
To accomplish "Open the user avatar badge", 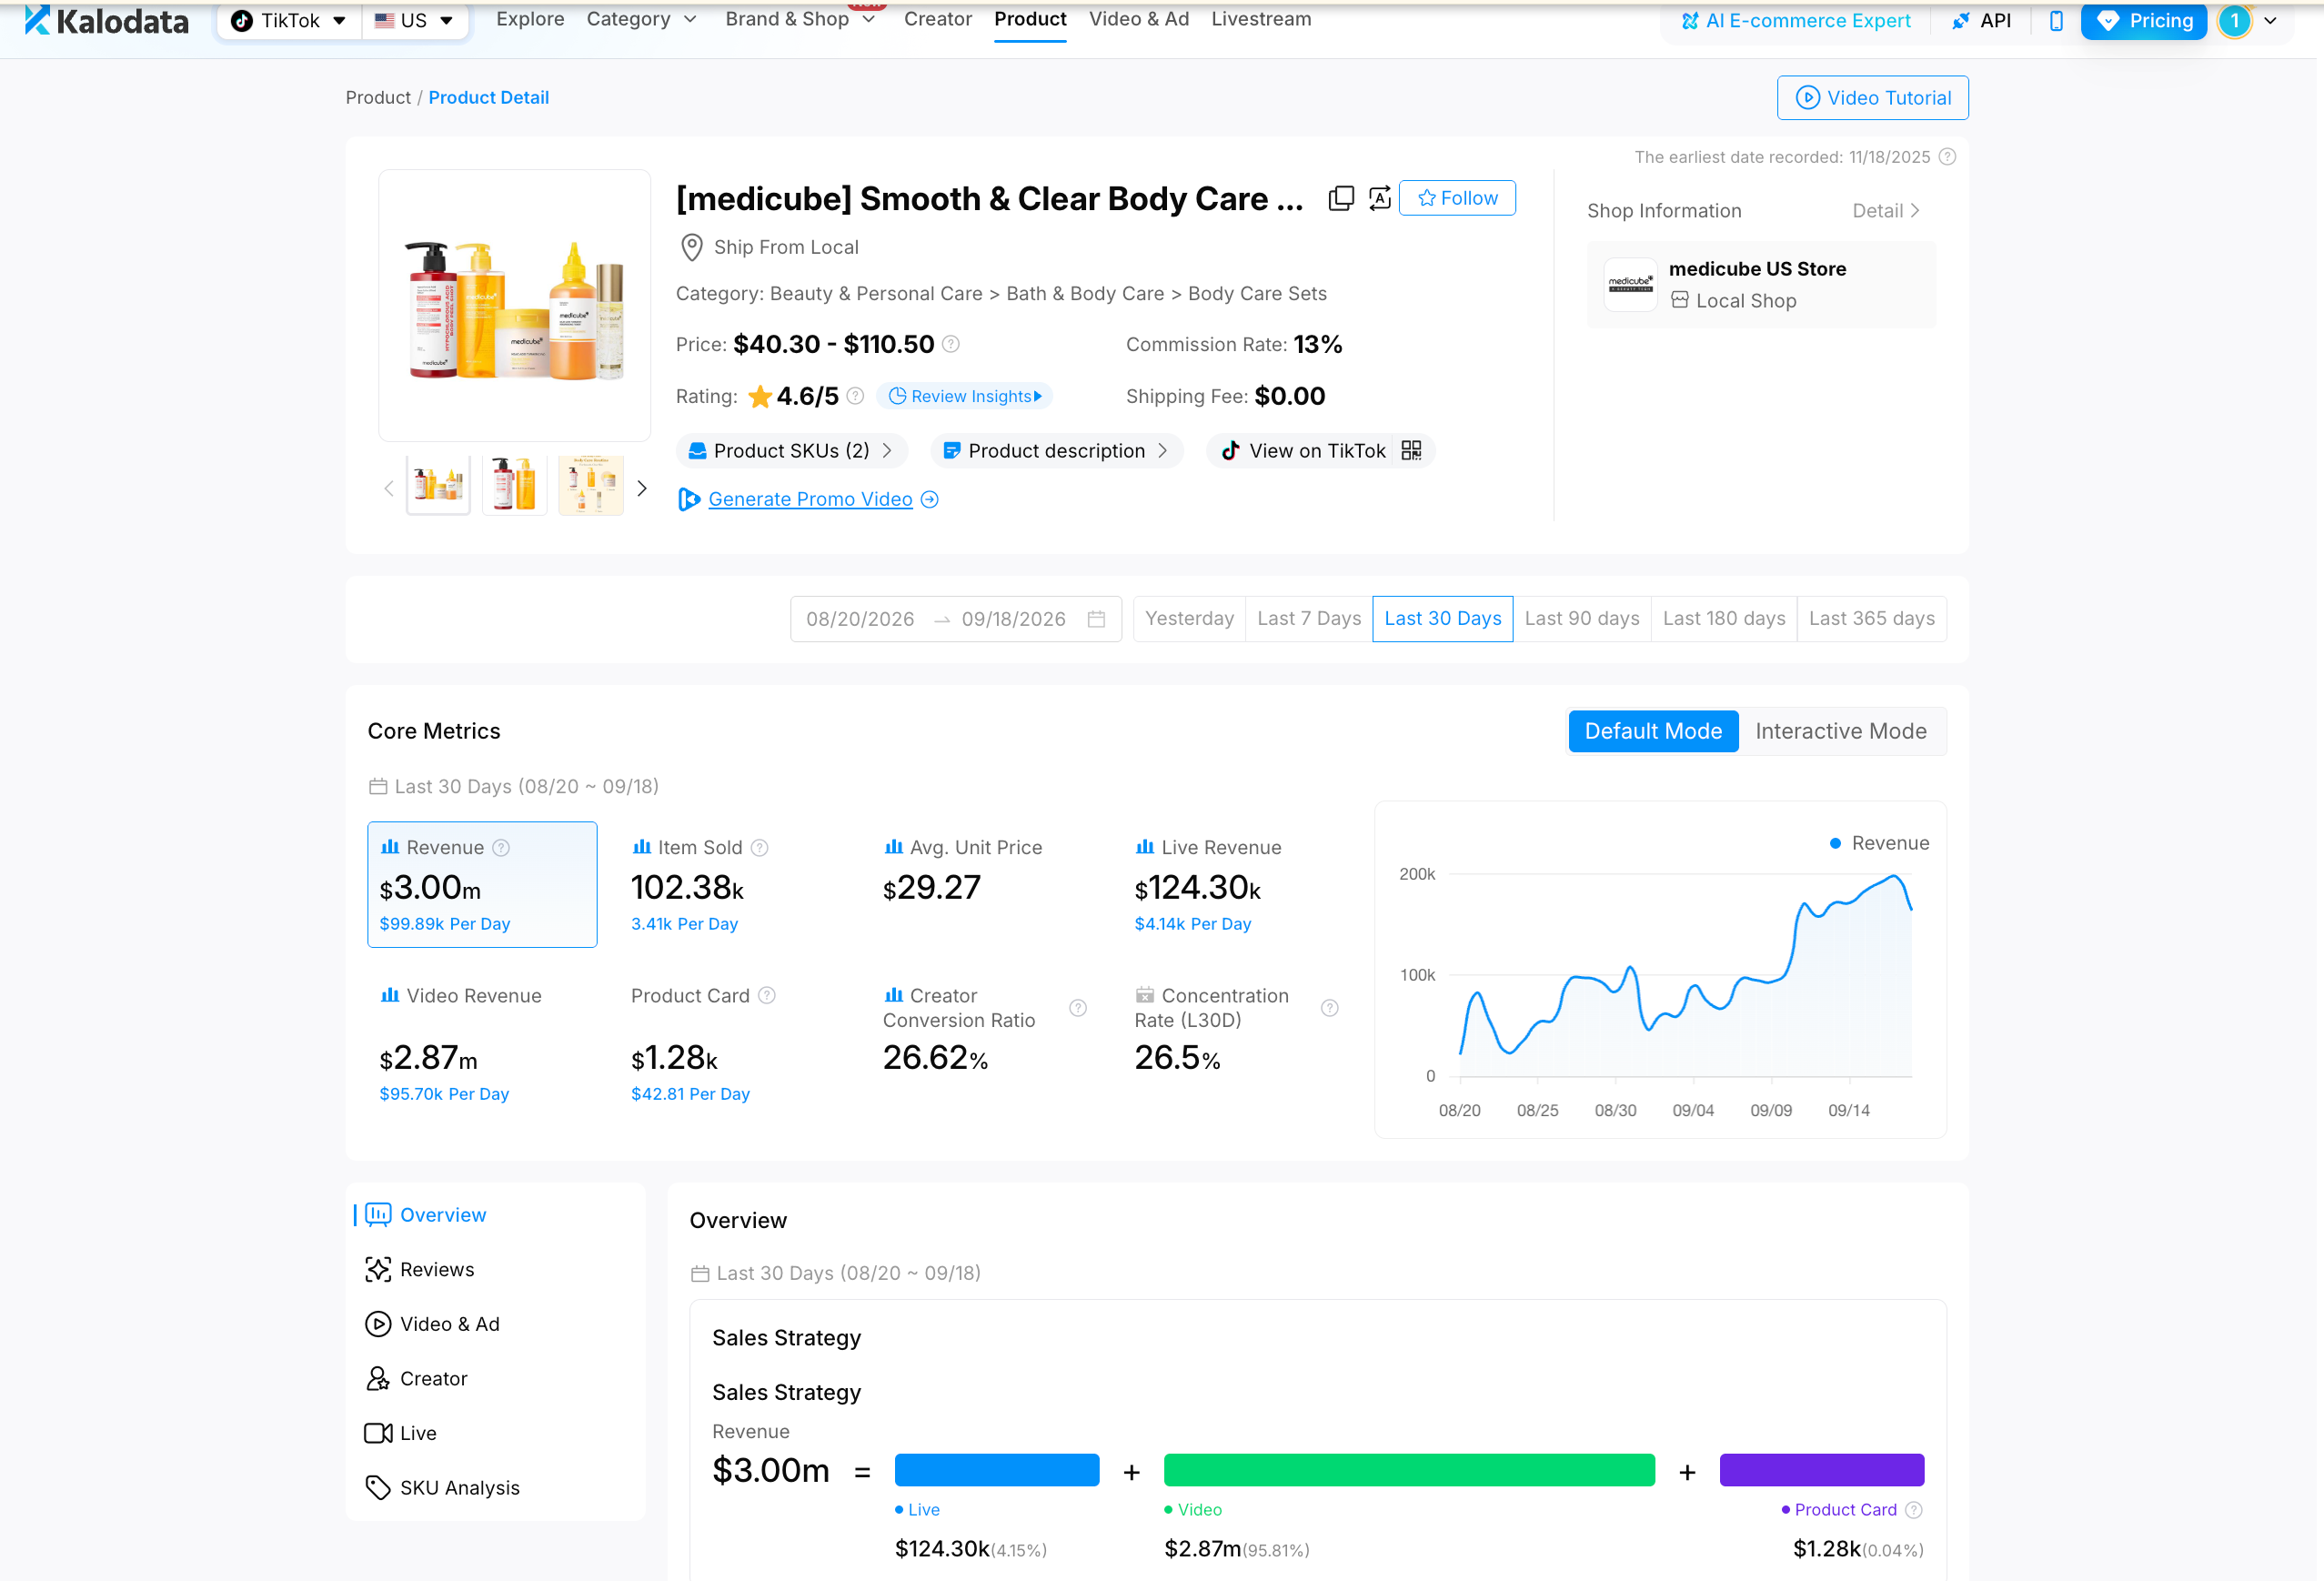I will 2234,20.
